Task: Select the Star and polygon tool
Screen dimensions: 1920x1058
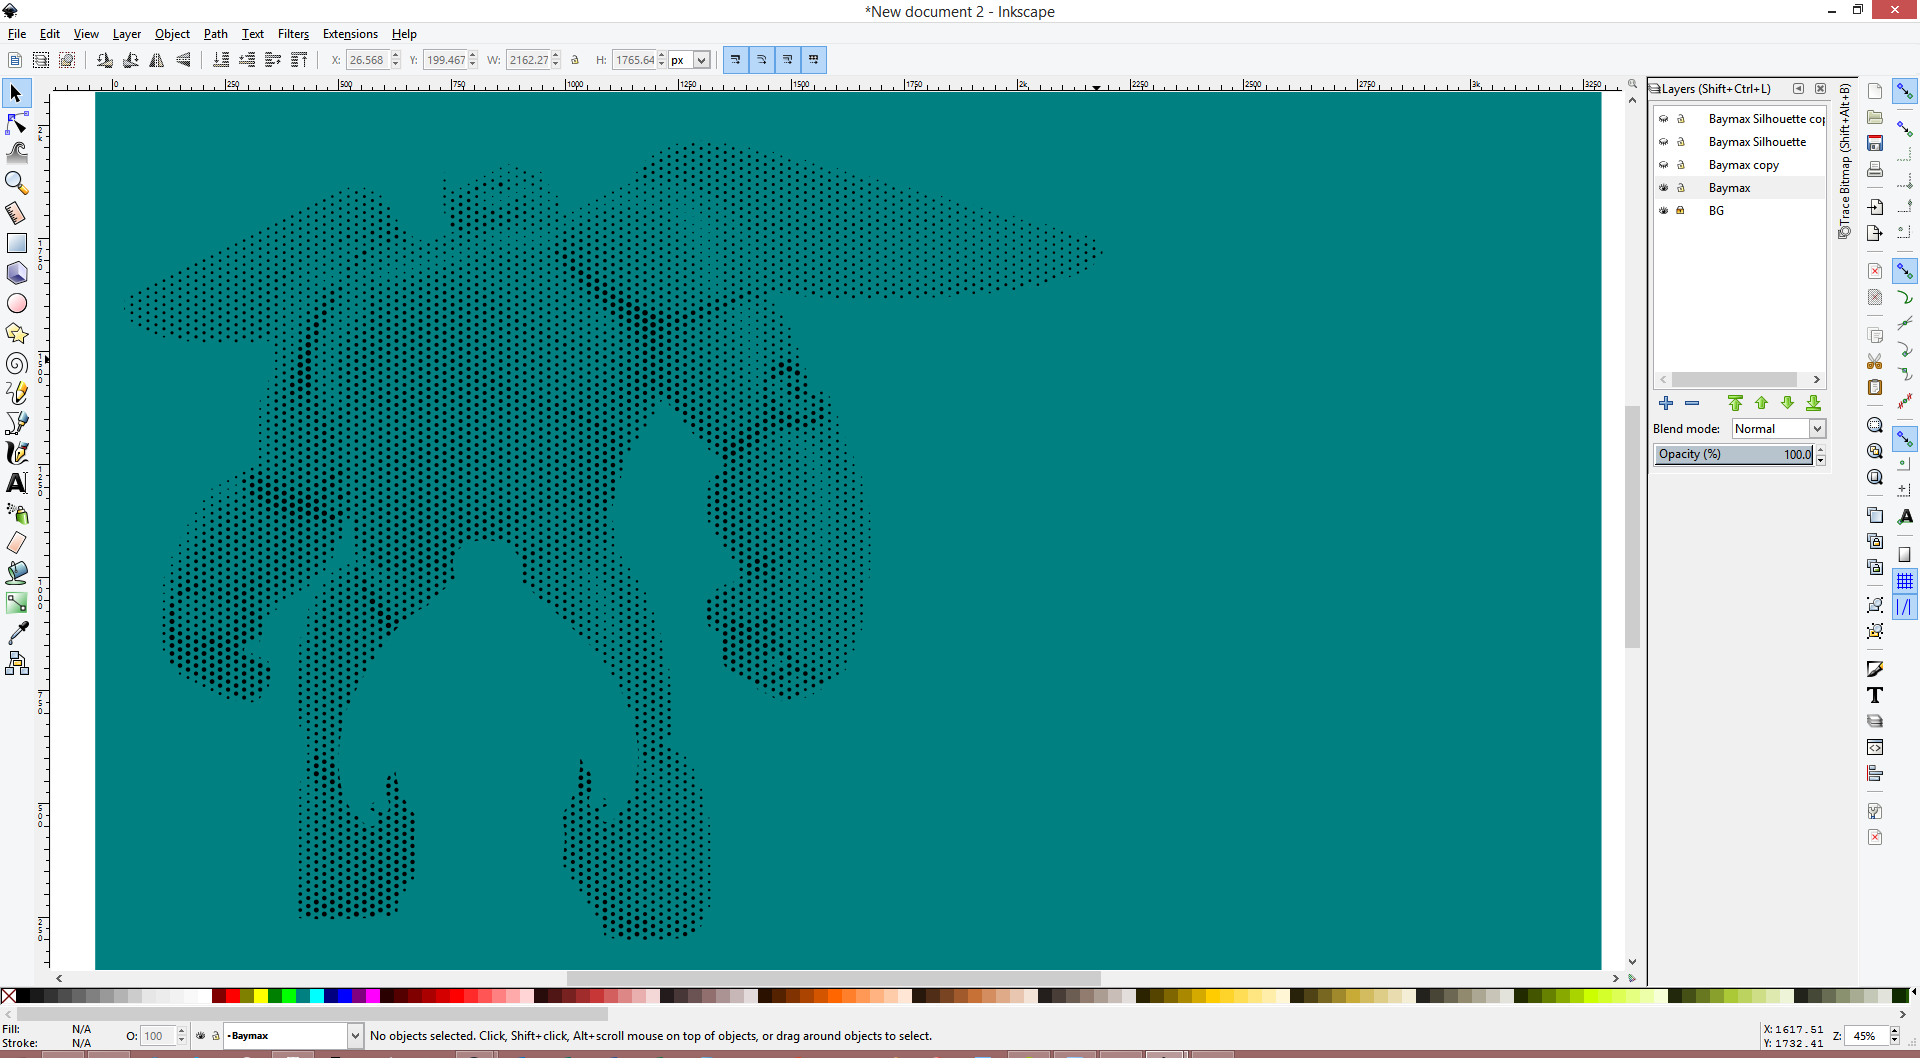Action: (16, 333)
